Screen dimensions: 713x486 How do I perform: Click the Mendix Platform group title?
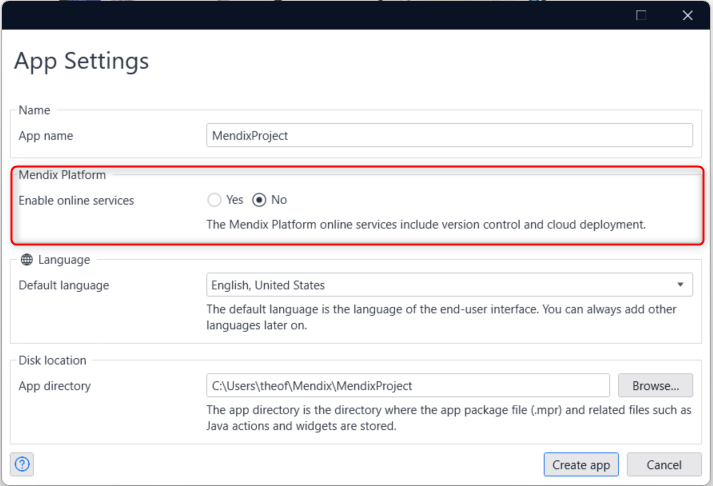click(x=62, y=175)
